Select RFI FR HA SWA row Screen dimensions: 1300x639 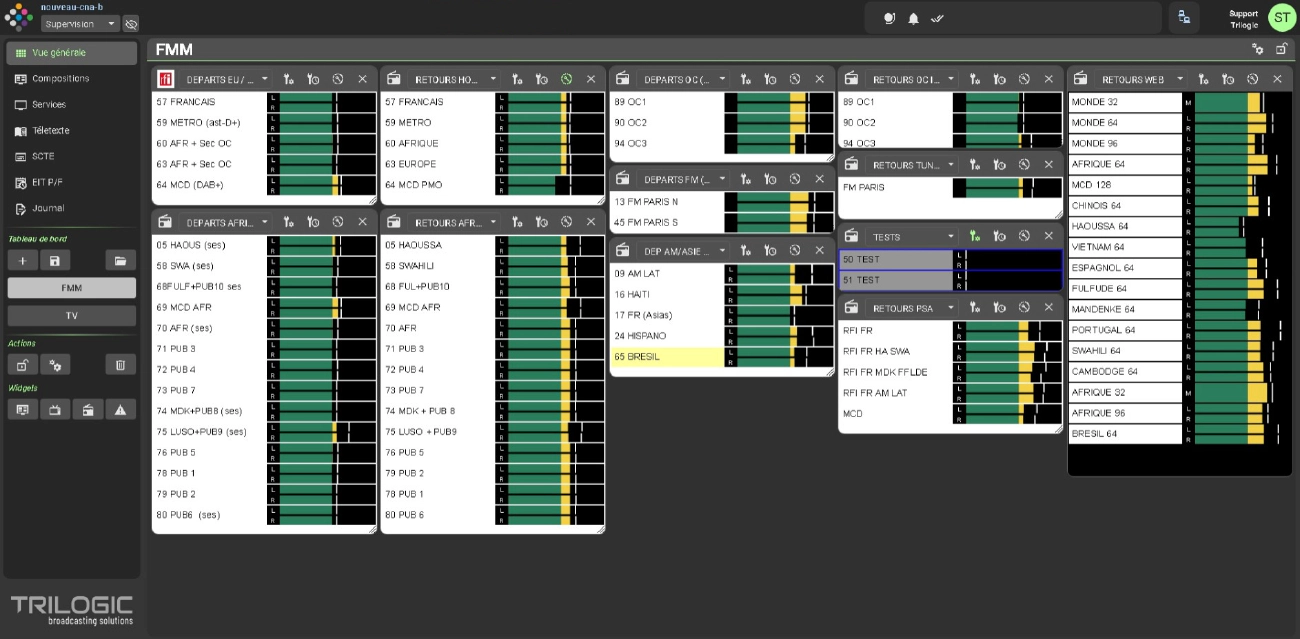(x=950, y=351)
